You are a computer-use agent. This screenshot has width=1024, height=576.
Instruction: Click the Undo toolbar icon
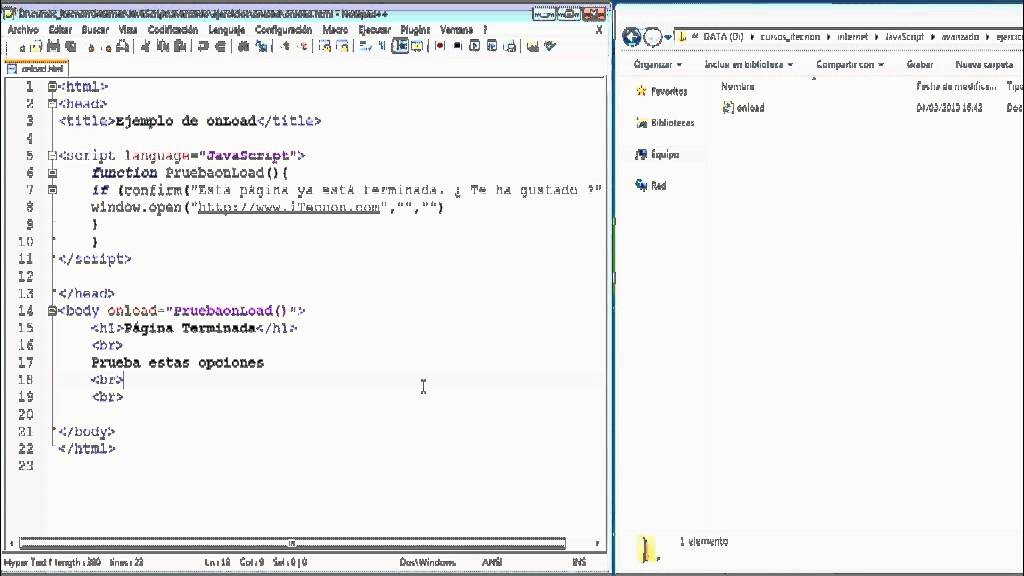(203, 46)
